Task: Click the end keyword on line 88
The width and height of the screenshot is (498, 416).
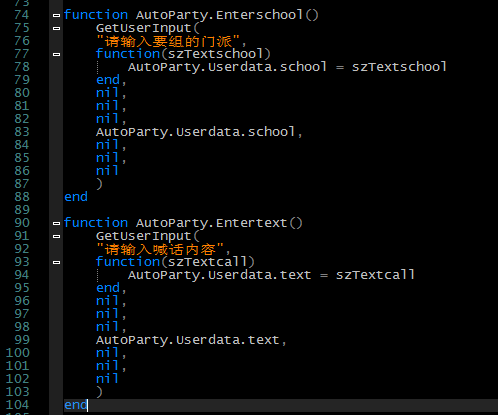Action: (x=76, y=197)
